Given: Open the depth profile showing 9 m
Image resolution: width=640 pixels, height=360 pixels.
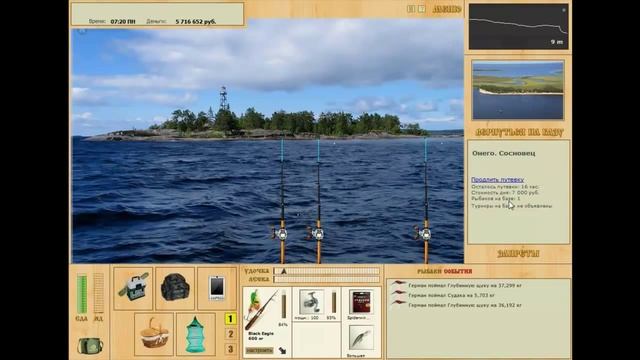Looking at the screenshot, I should 518,27.
